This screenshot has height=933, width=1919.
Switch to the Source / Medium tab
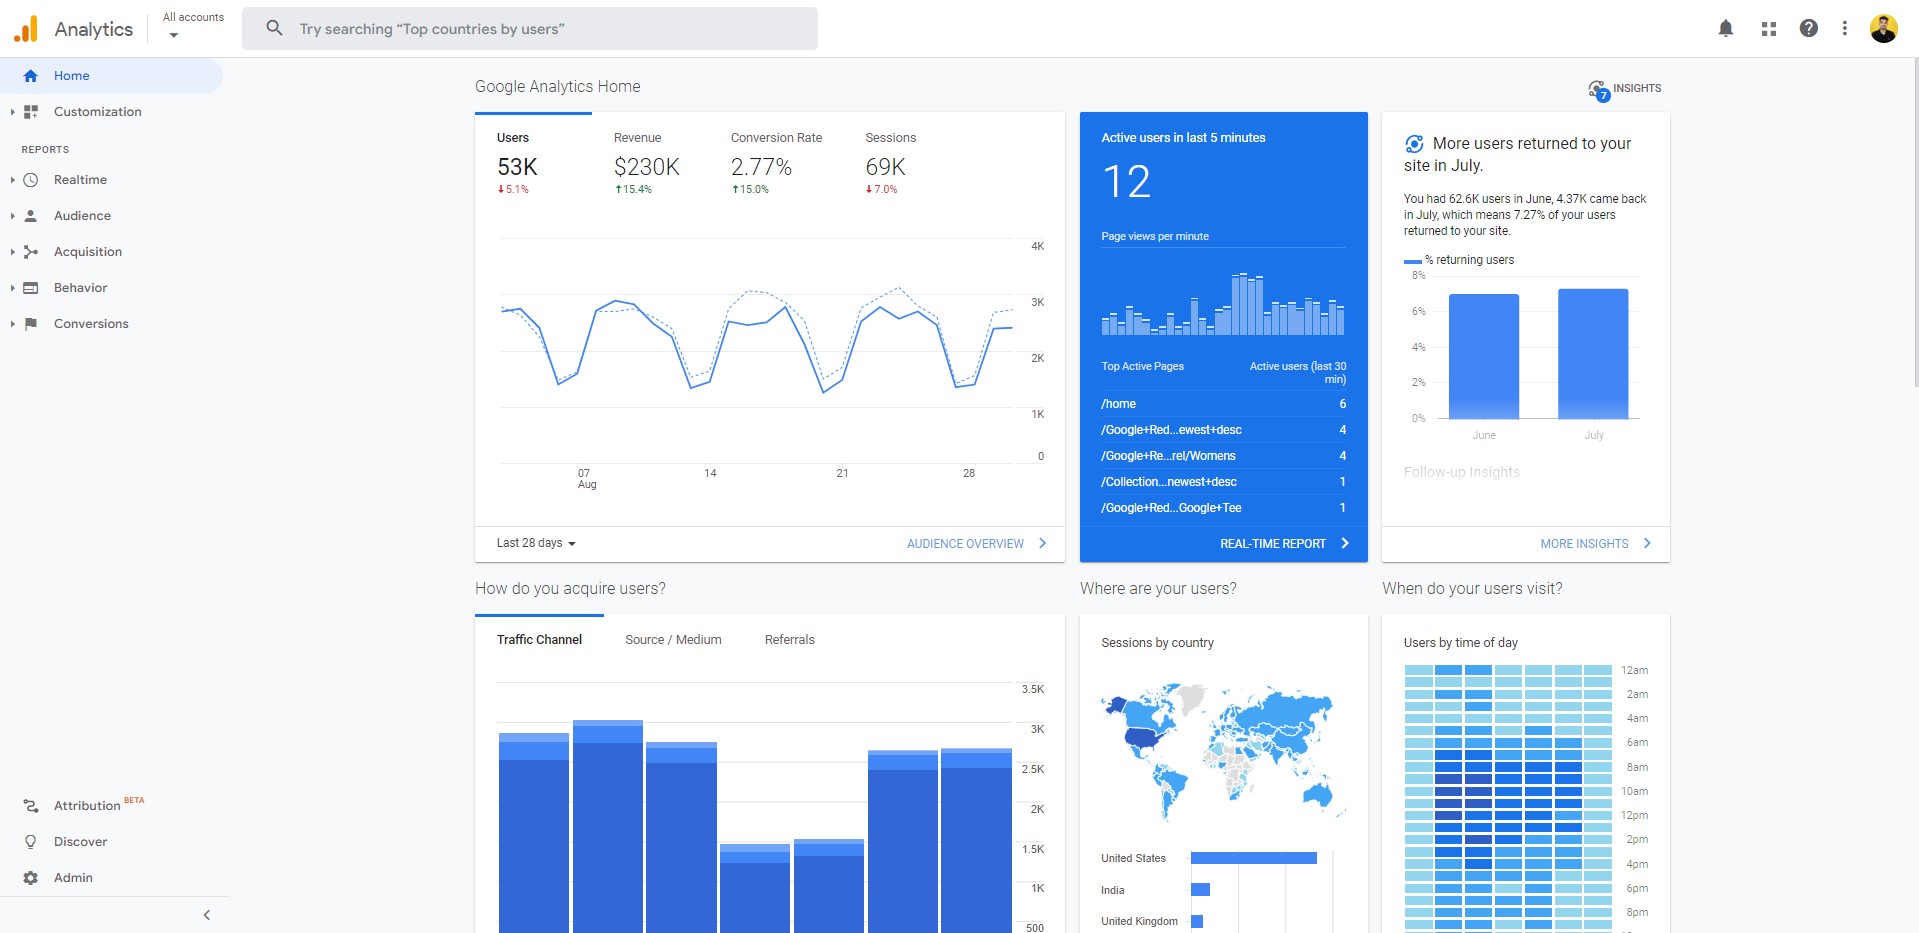tap(673, 640)
